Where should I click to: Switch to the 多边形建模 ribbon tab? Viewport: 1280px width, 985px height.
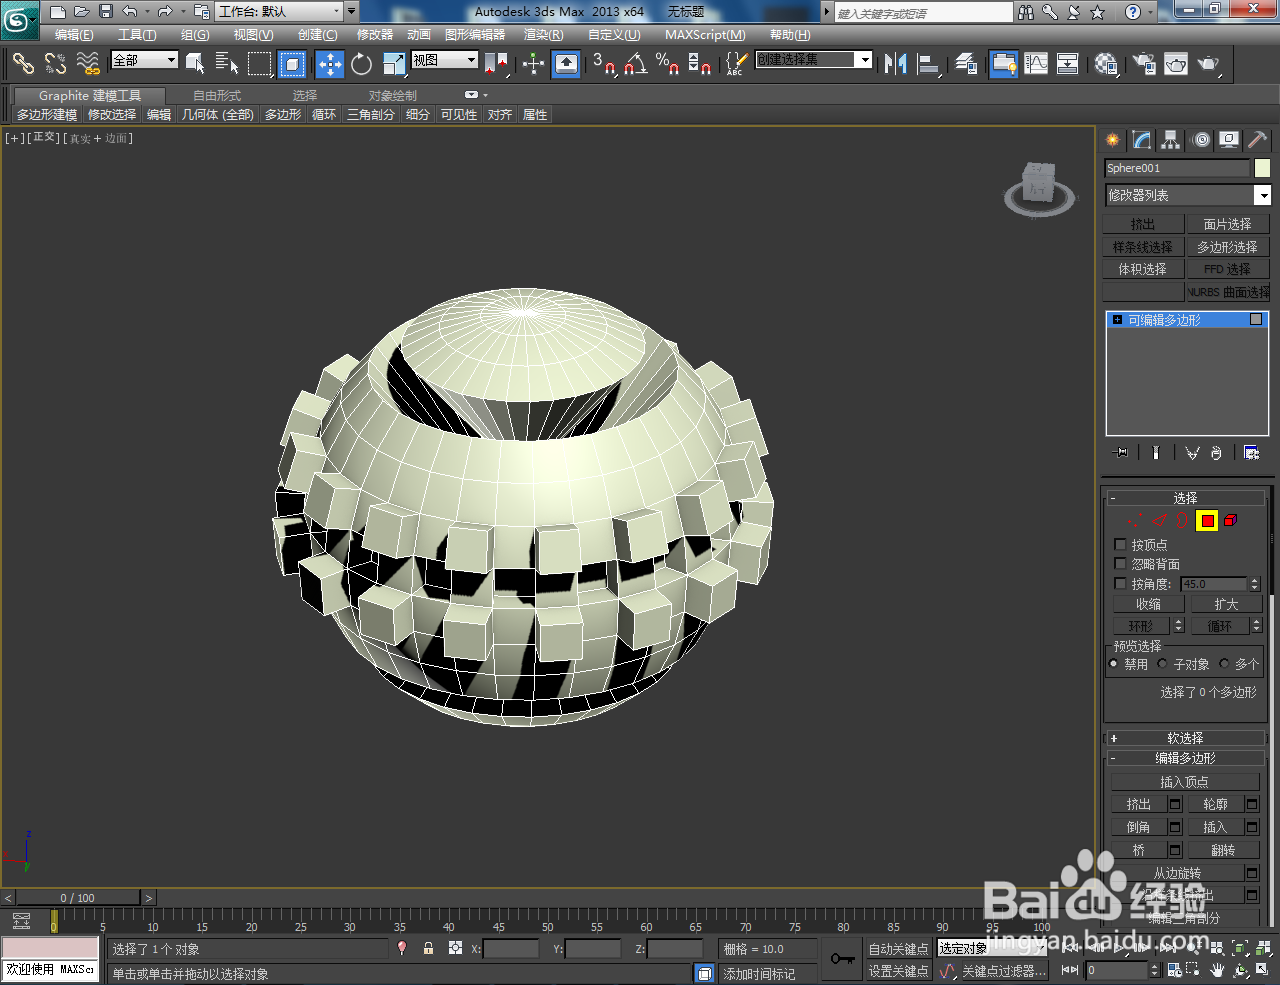(46, 114)
